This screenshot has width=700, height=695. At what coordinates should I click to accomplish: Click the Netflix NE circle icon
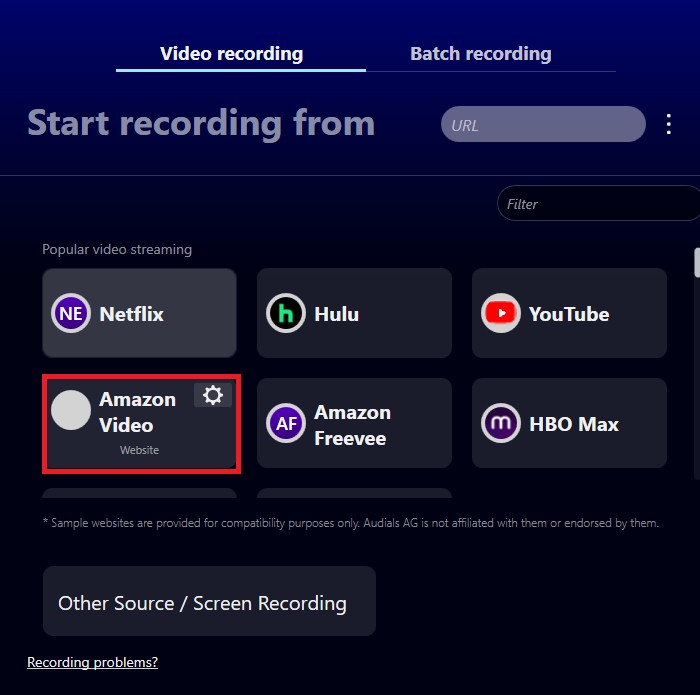click(71, 313)
